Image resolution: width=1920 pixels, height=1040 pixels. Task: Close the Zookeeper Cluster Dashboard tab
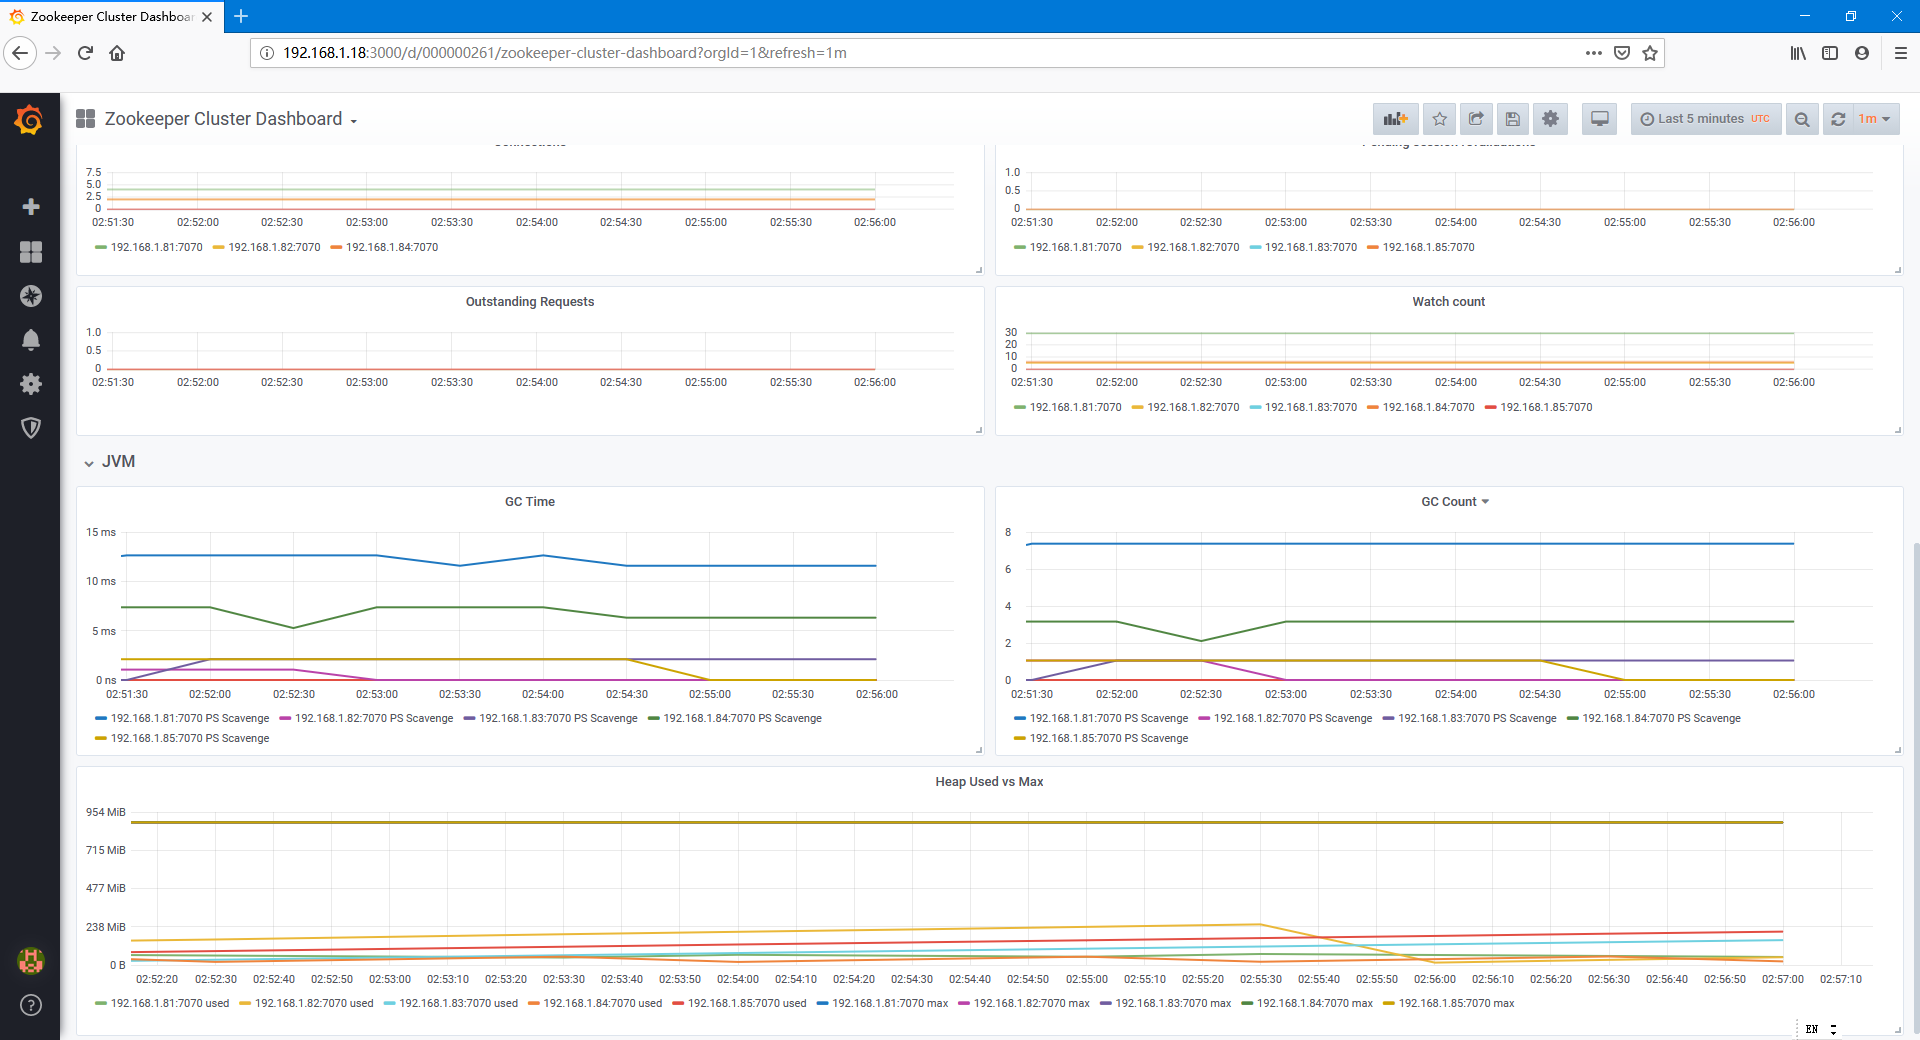tap(207, 17)
